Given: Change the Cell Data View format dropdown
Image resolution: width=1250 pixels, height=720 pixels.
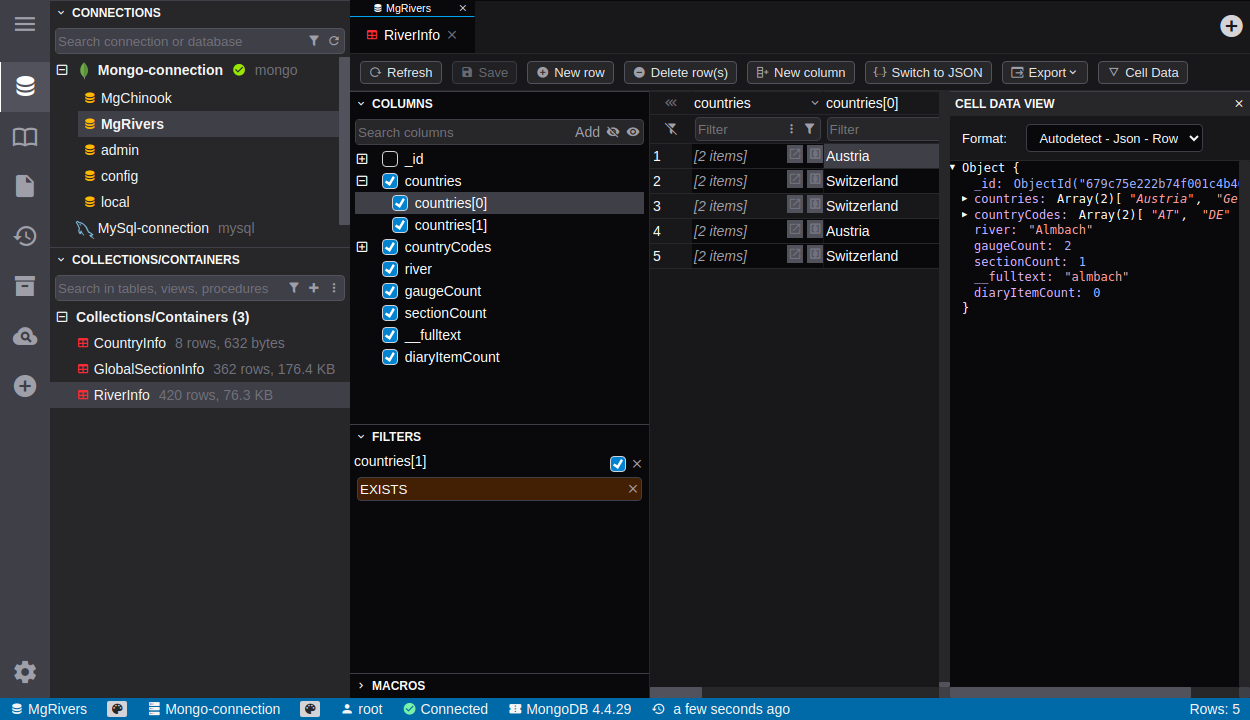Looking at the screenshot, I should [1113, 138].
